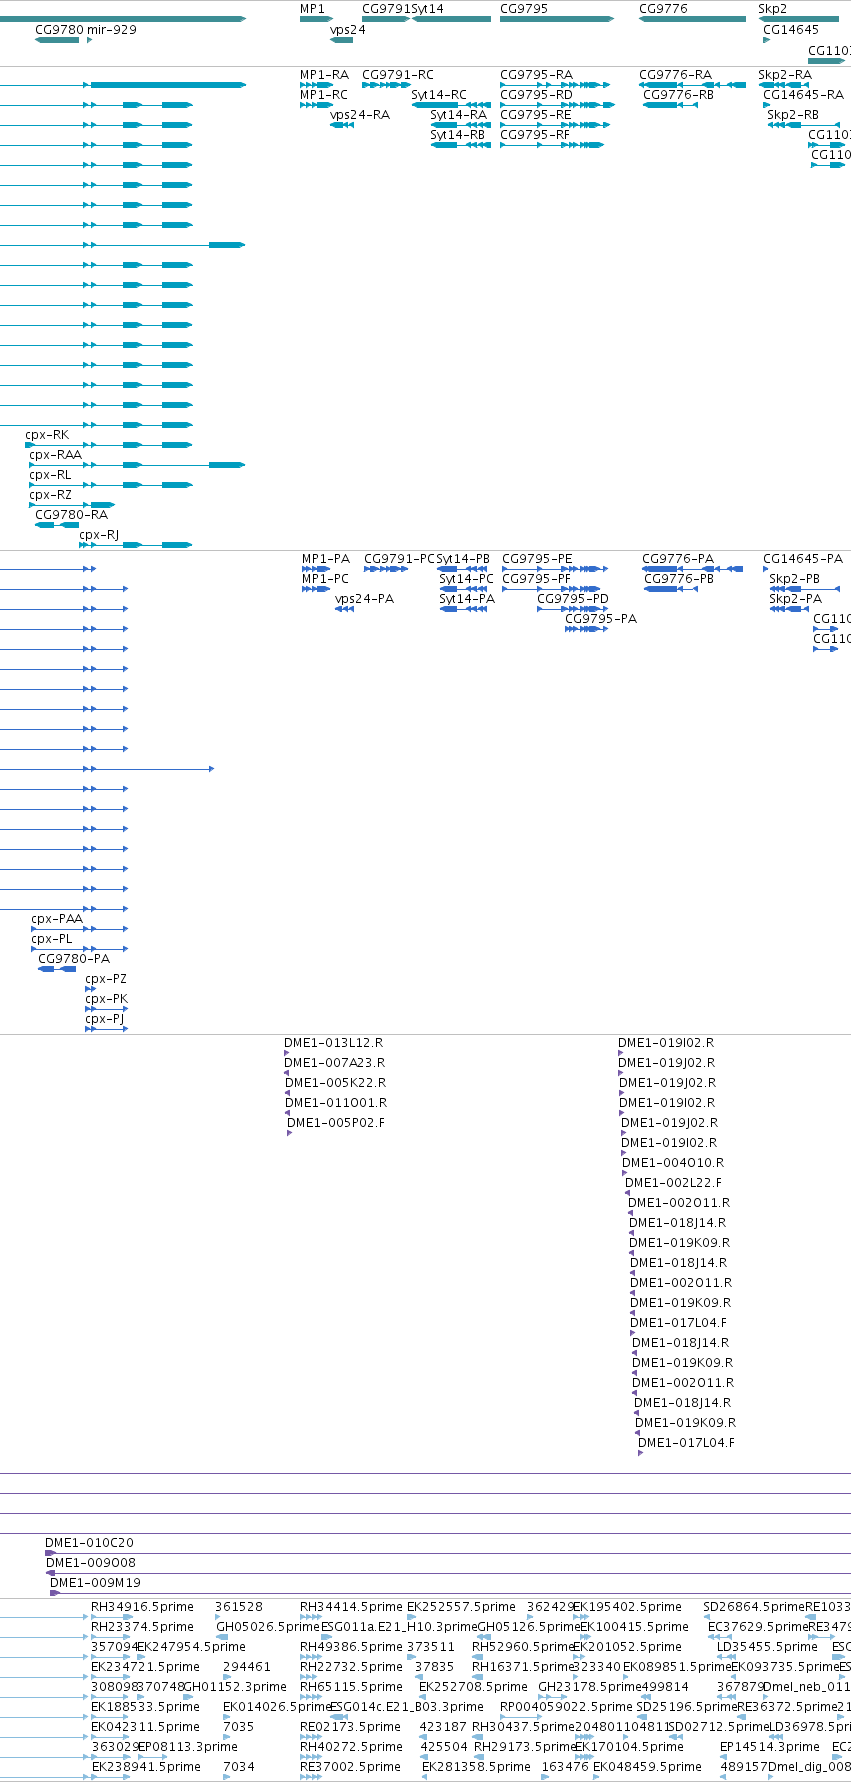Open protein vps24-PA
This screenshot has height=1782, width=851.
(x=364, y=599)
